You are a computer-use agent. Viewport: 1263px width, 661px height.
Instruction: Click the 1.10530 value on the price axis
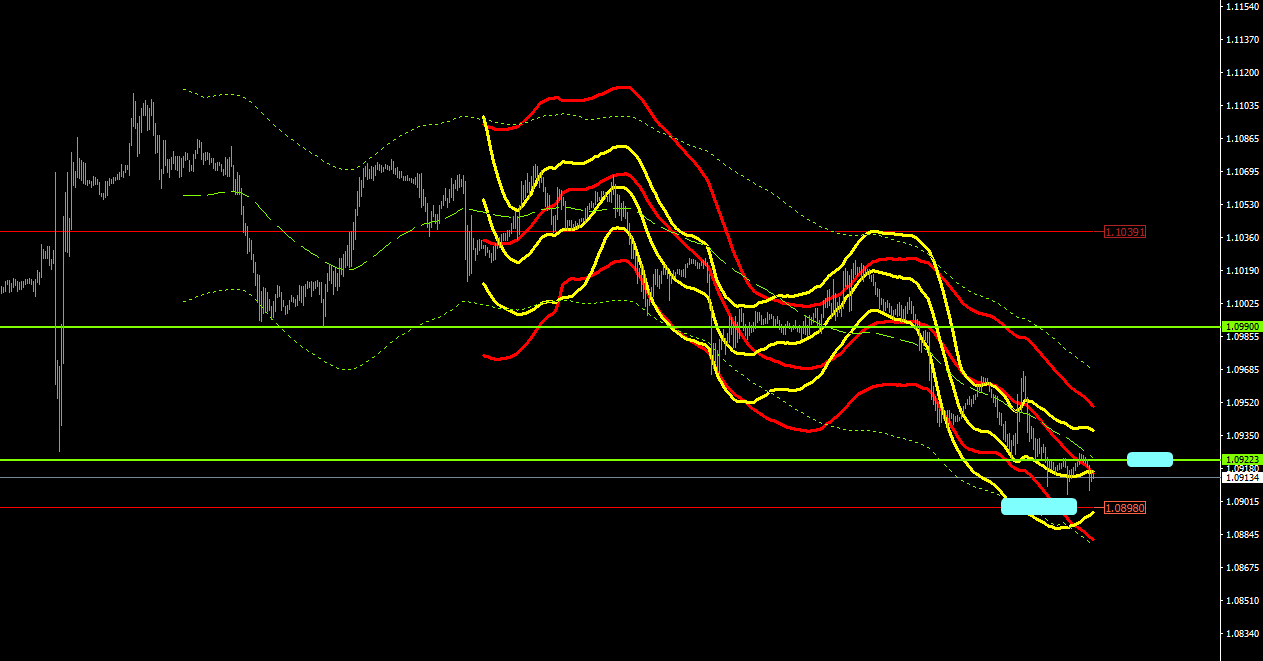tap(1242, 205)
